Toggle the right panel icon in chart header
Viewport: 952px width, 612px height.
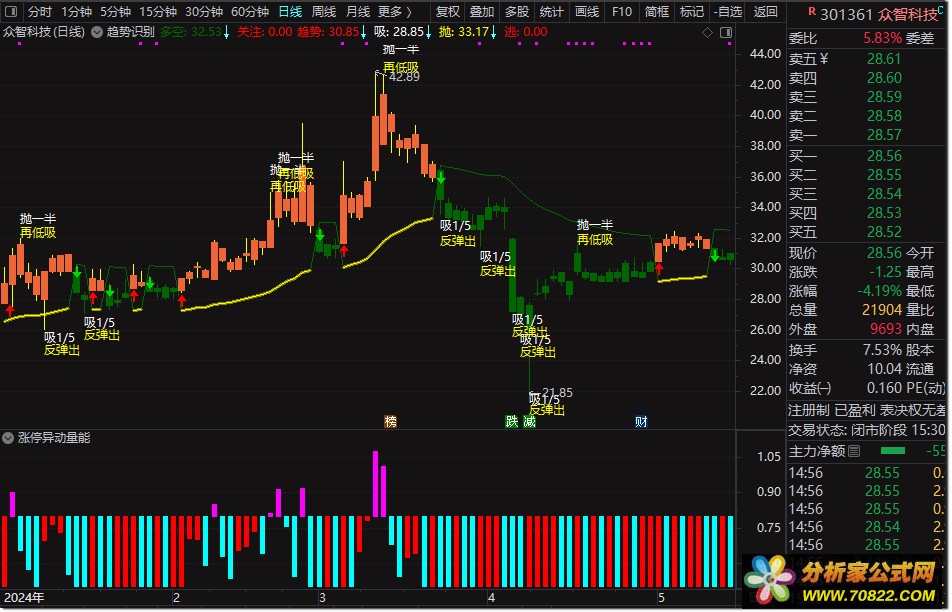[x=726, y=33]
